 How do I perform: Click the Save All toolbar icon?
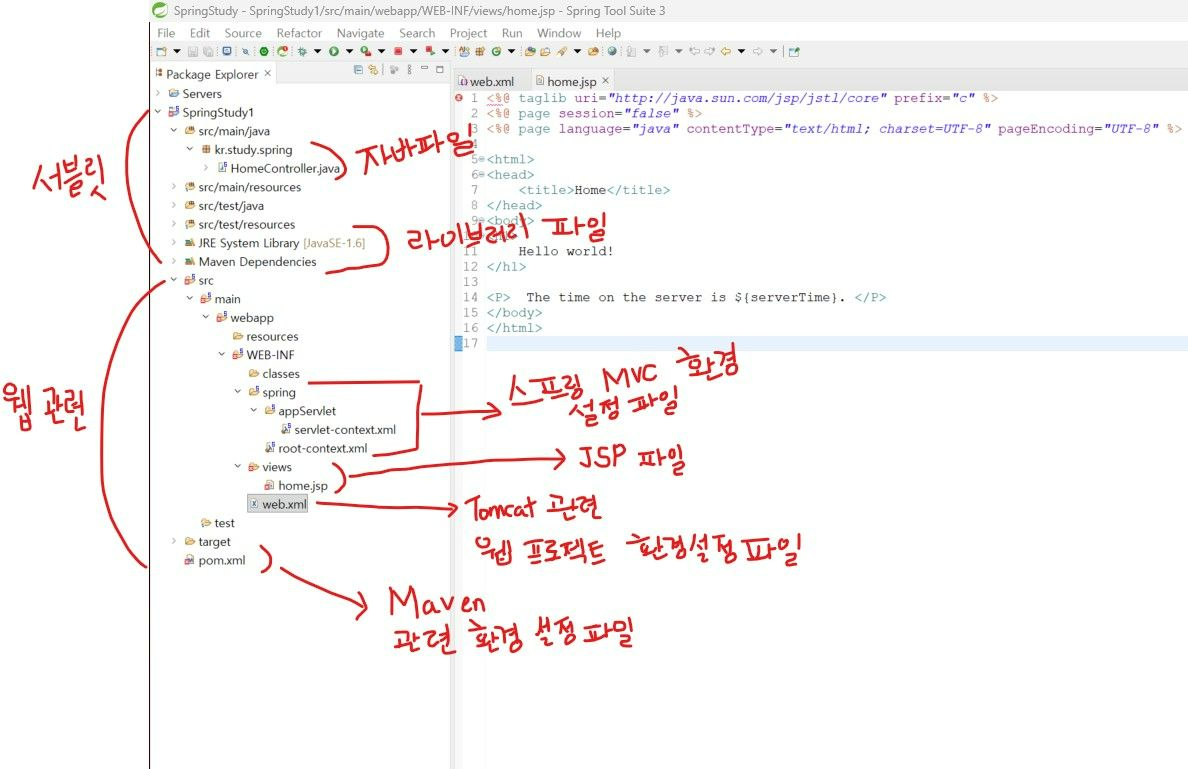208,52
